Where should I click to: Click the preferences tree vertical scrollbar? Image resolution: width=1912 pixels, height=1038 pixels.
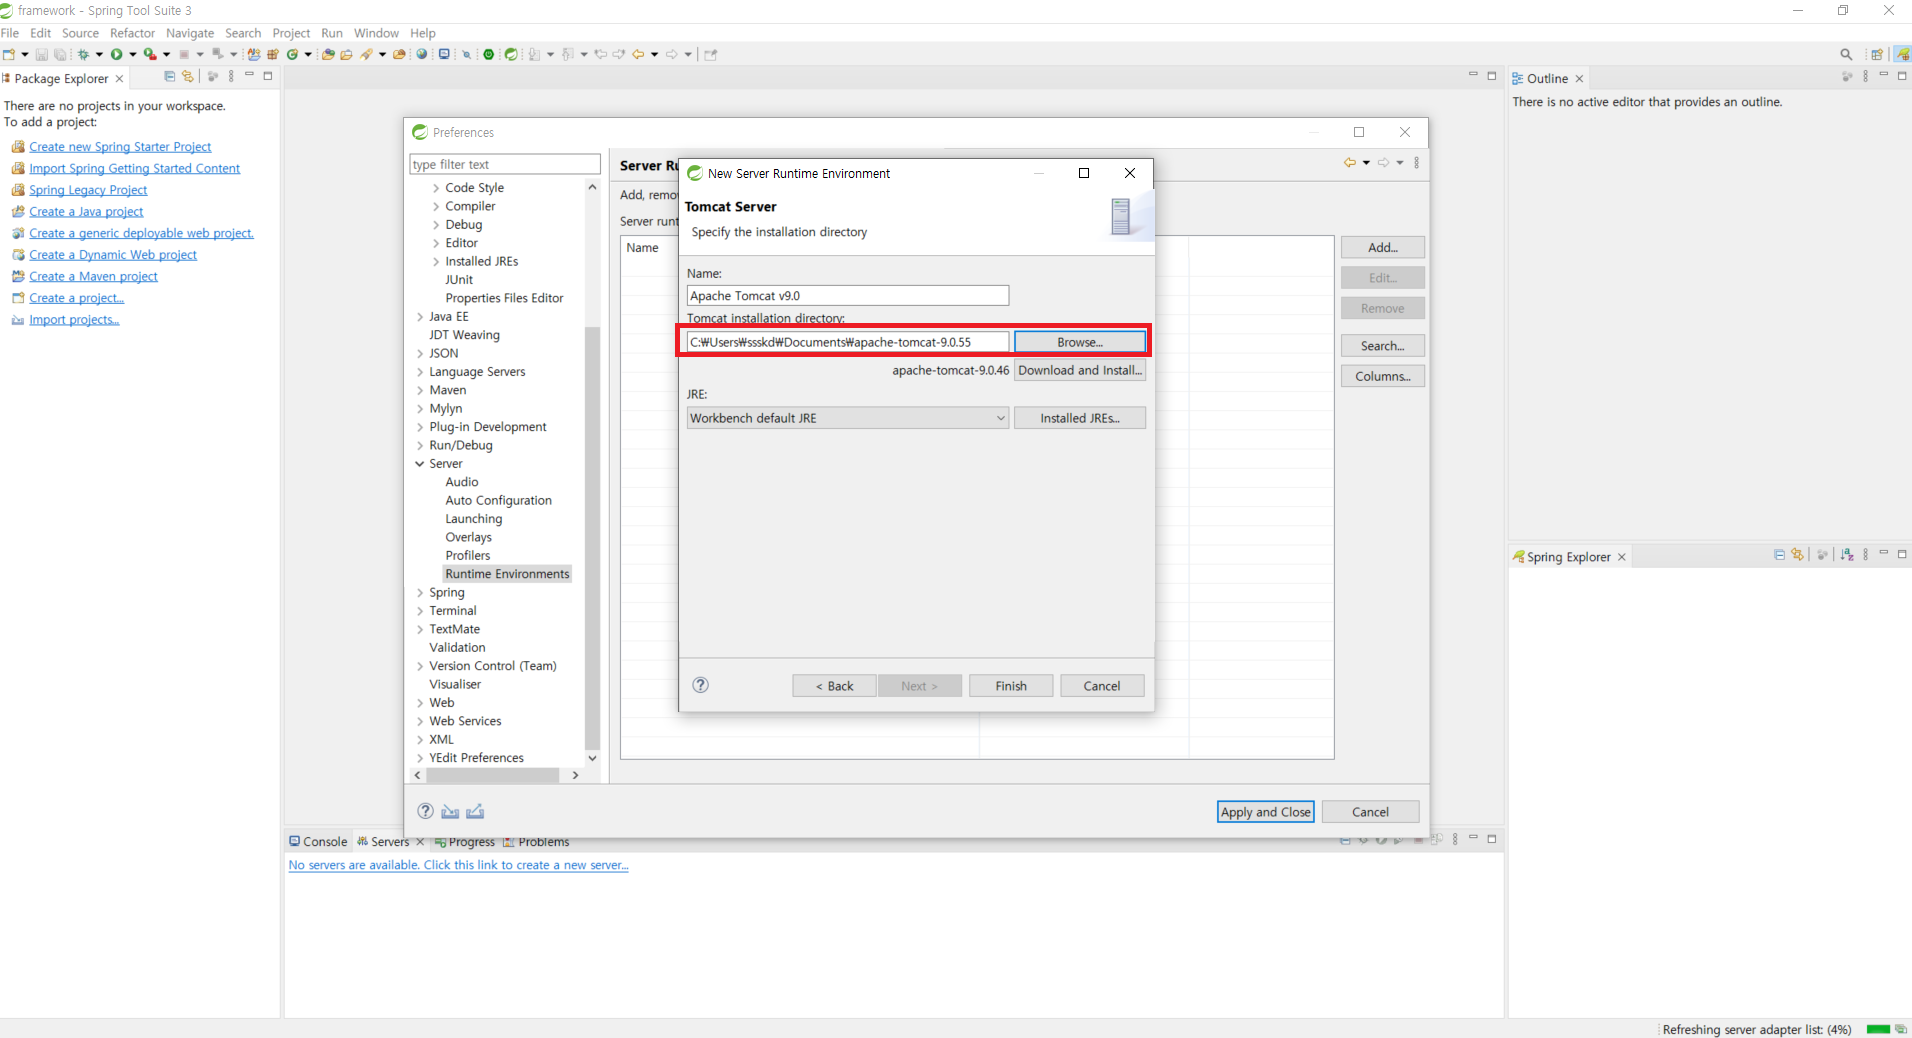coord(592,538)
